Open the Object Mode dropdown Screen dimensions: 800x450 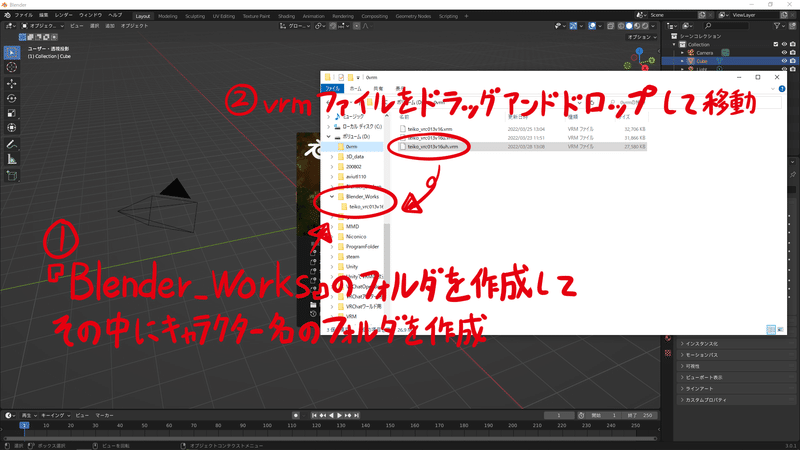pyautogui.click(x=43, y=26)
